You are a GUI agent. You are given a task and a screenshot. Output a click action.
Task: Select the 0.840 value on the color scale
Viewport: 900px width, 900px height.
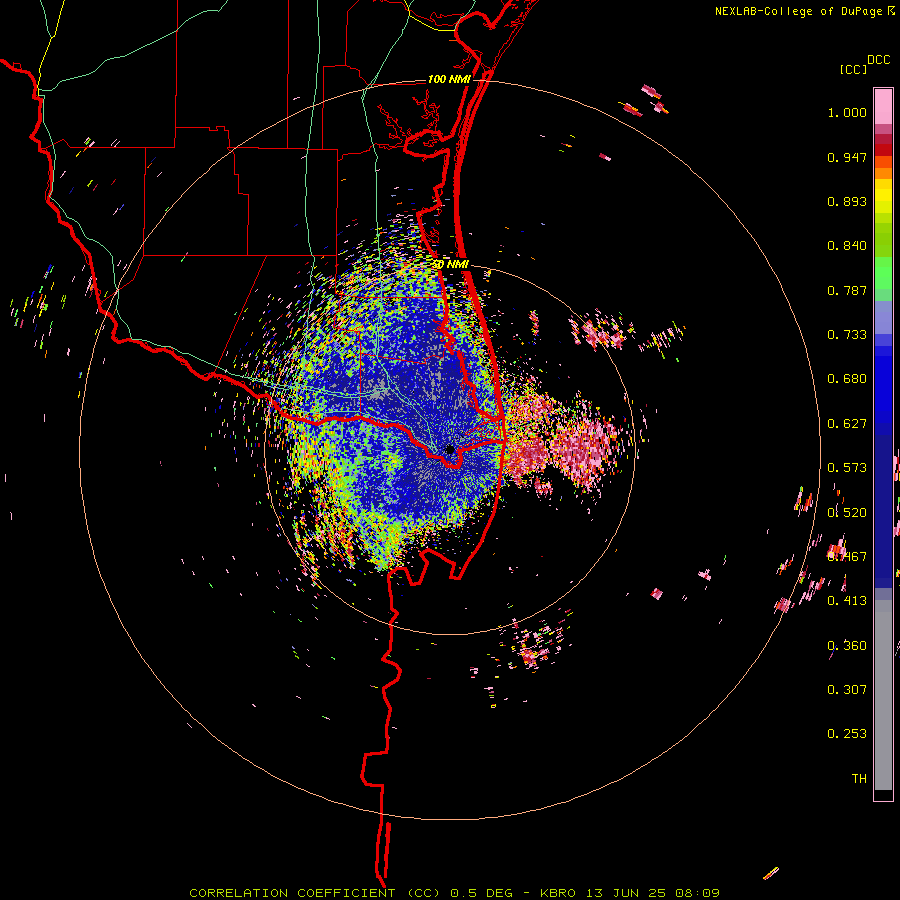847,246
